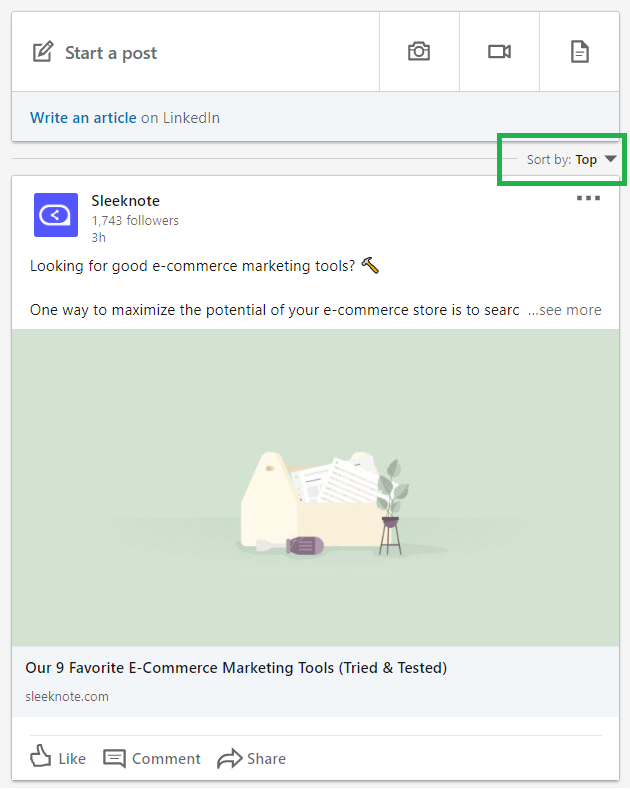Click the Share arrow icon
Image resolution: width=630 pixels, height=790 pixels.
point(230,758)
